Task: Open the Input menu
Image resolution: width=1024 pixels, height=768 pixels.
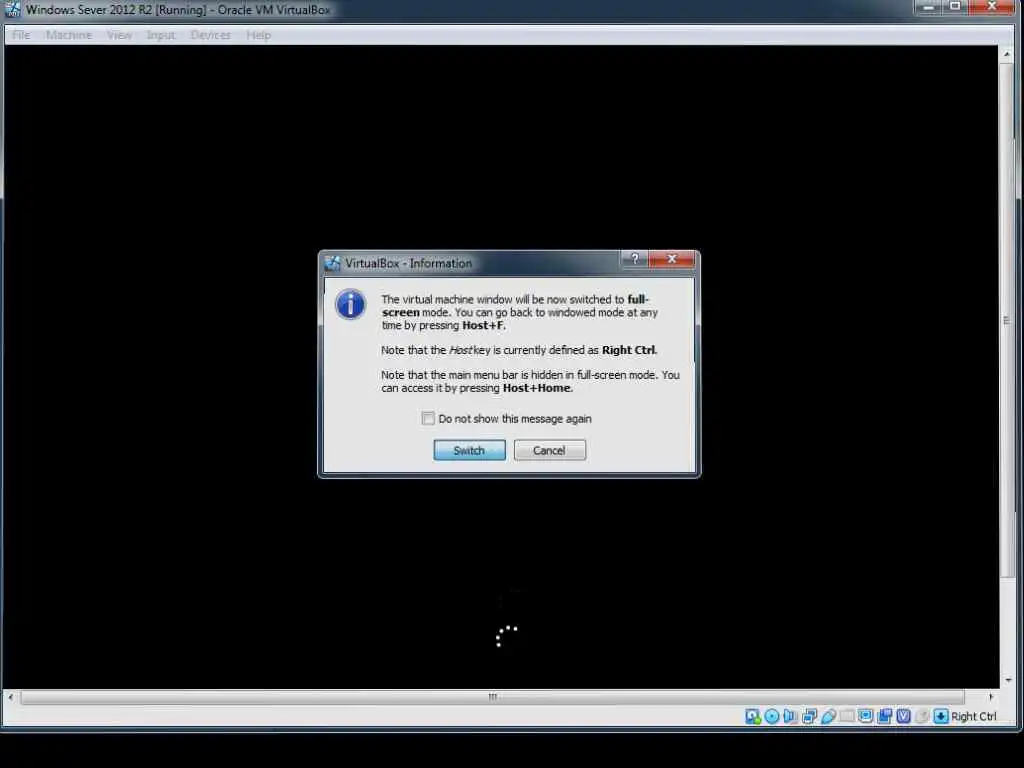Action: click(x=161, y=35)
